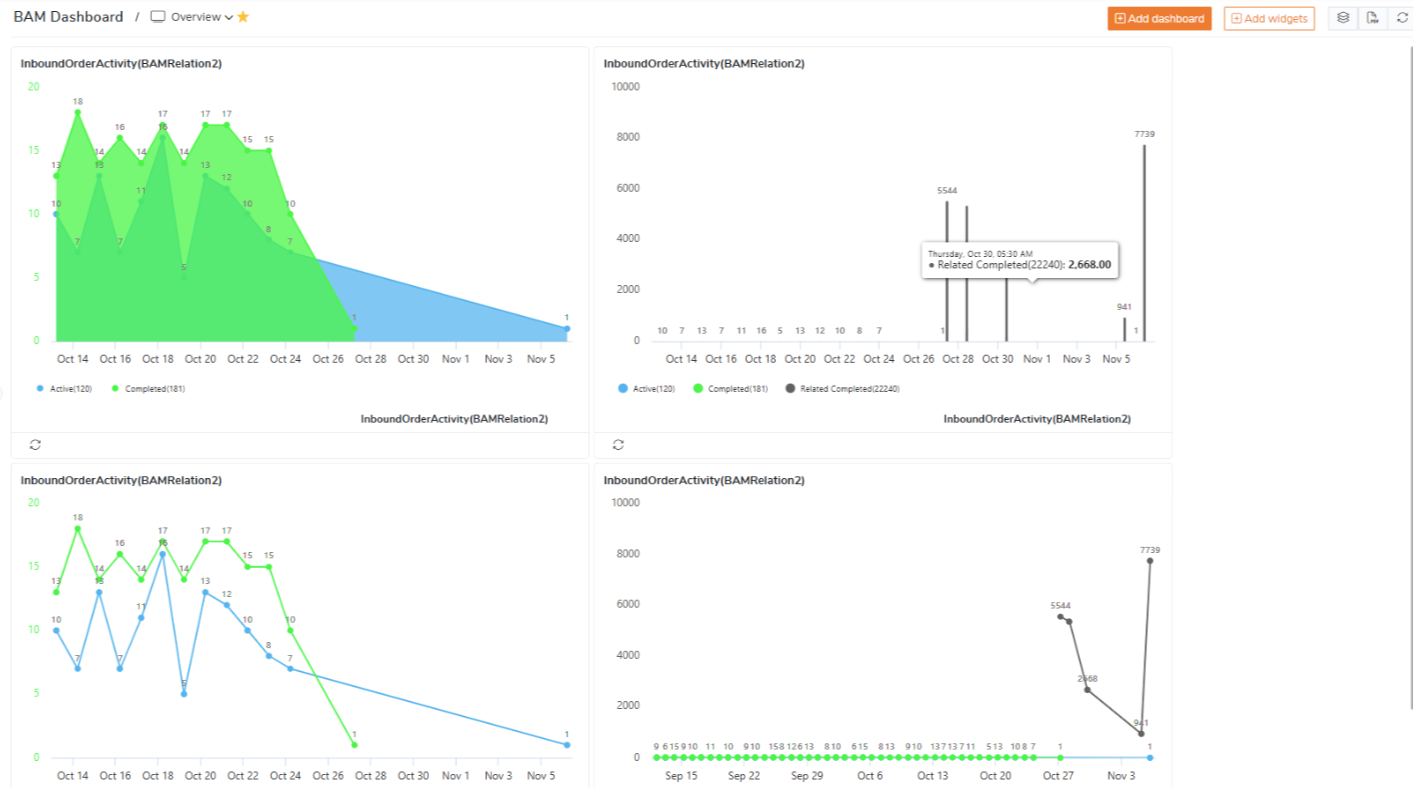Screen dimensions: 1413x793
Task: Expand dashboard list via chevron next to Overview
Action: (x=229, y=18)
